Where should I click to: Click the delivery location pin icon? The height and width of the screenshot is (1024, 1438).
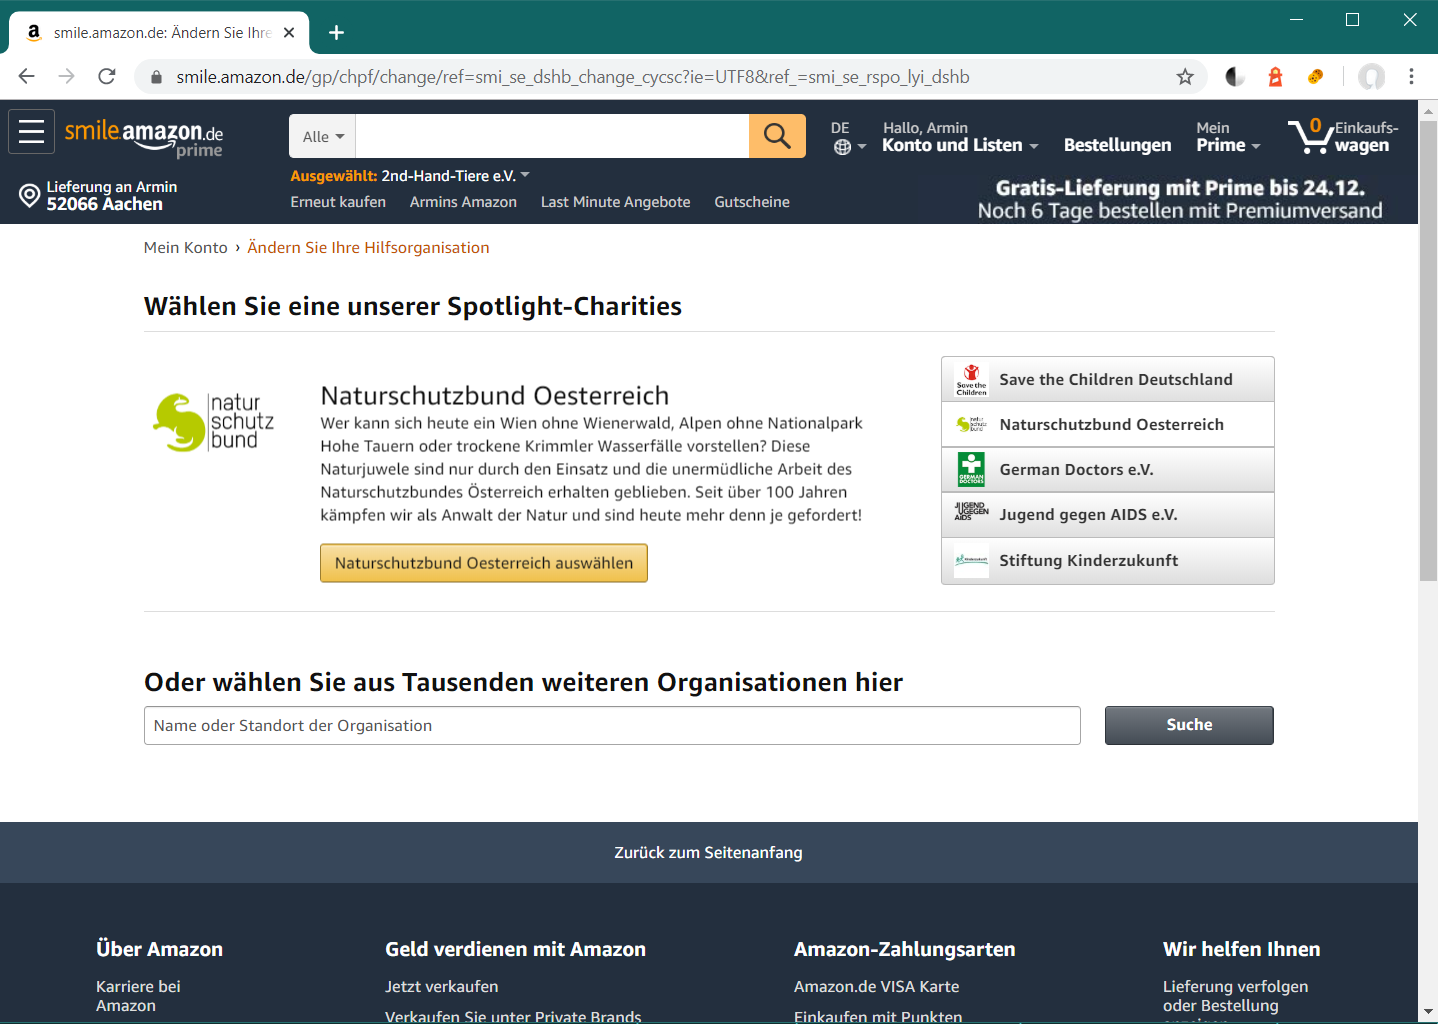coord(30,195)
